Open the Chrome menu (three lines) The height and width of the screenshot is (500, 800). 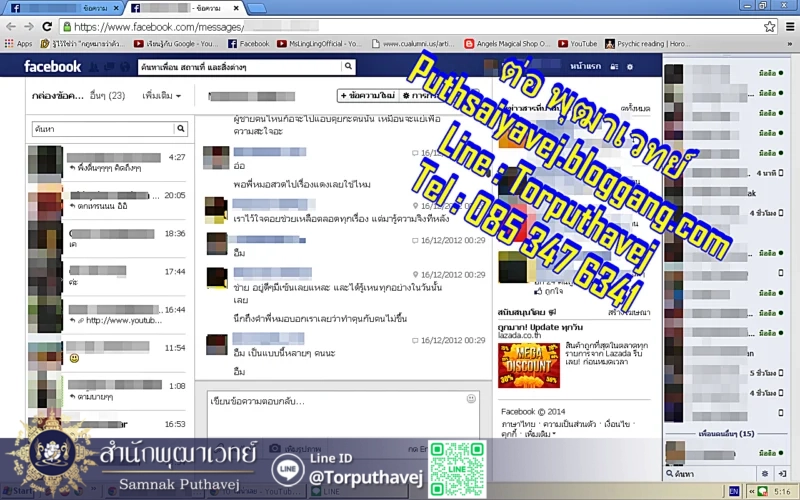point(787,27)
